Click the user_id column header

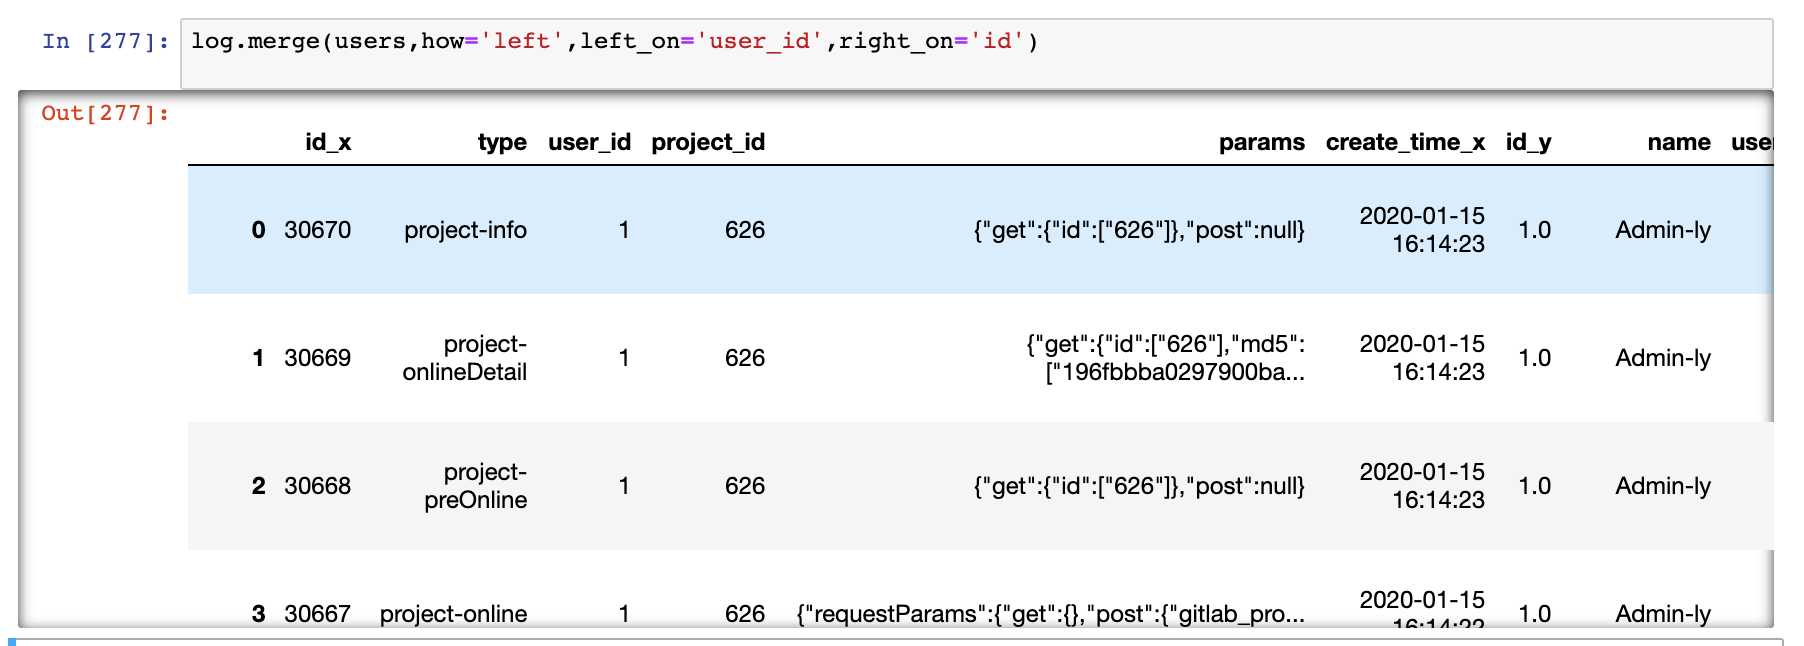589,143
